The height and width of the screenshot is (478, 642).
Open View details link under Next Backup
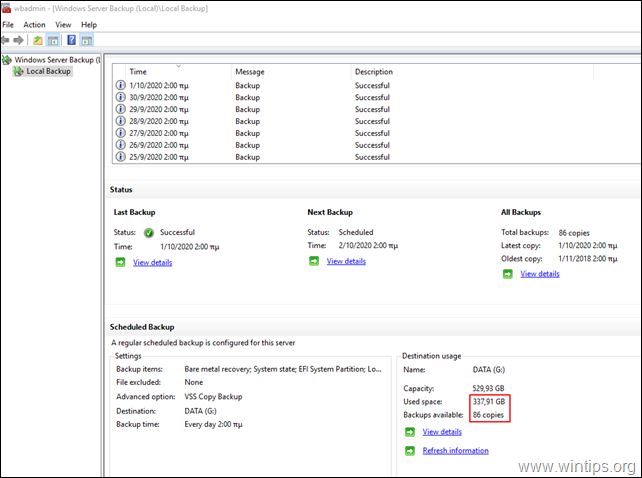[x=346, y=261]
